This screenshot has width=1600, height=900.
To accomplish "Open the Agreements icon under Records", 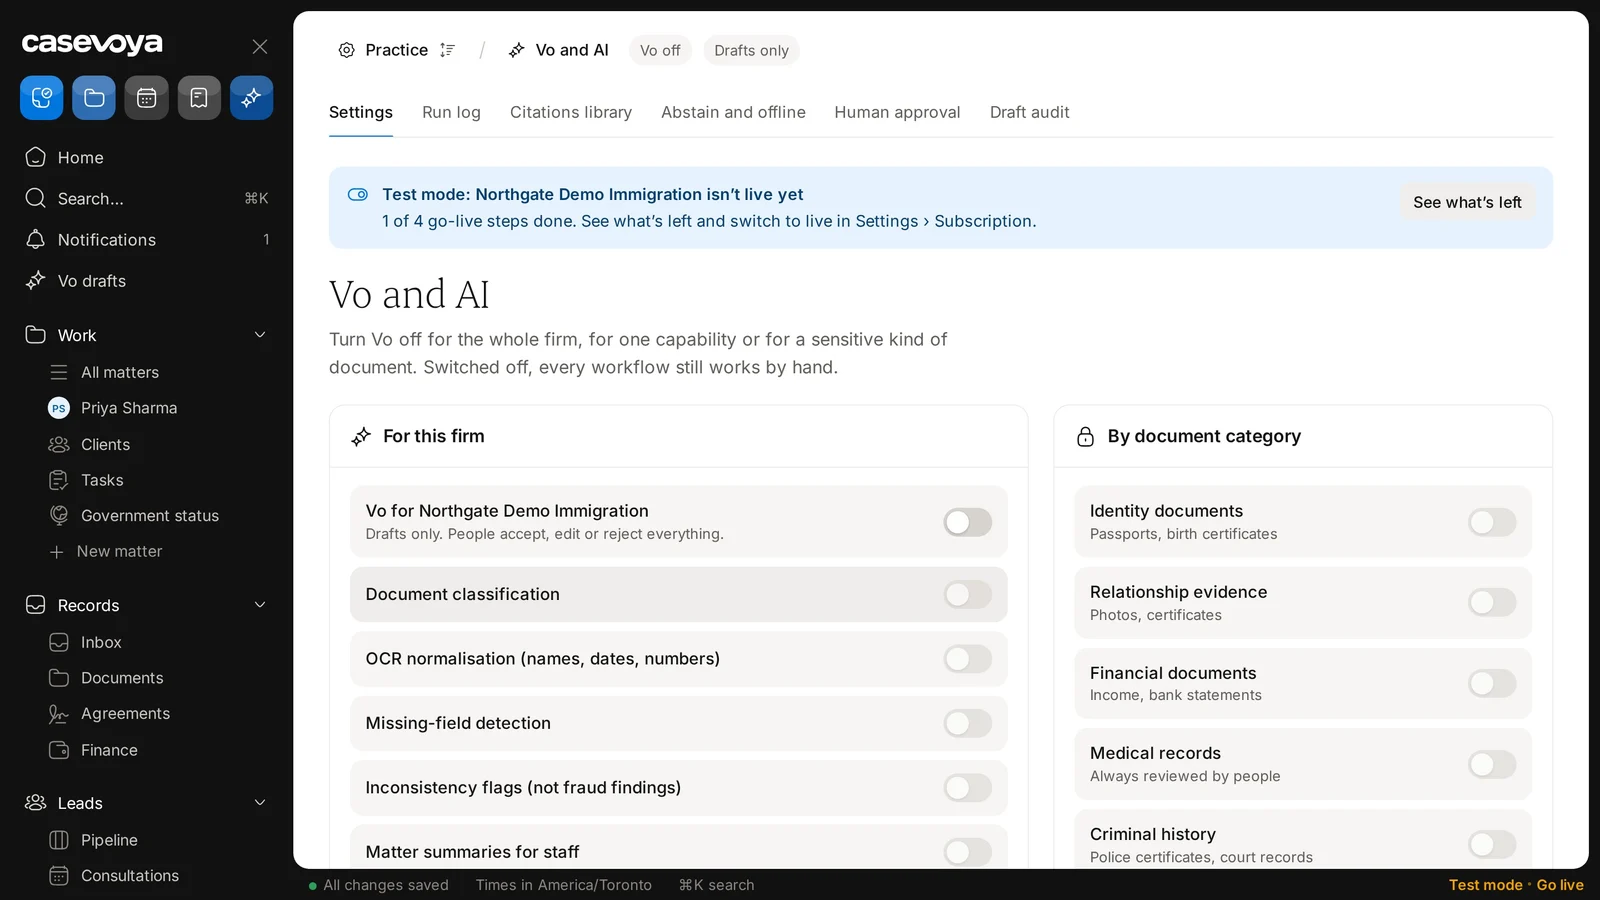I will point(59,714).
